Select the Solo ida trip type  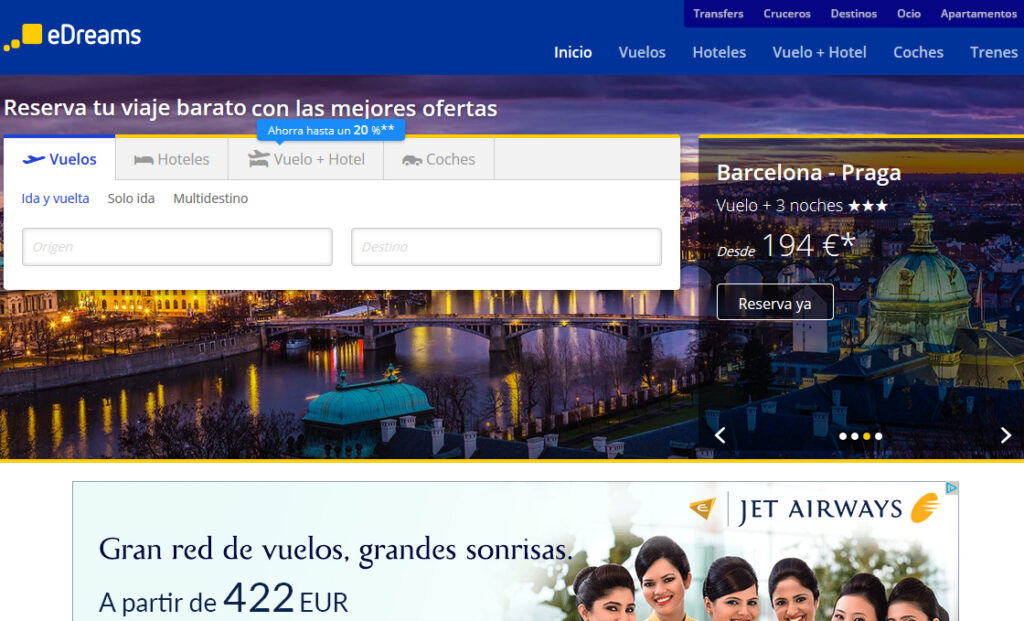point(131,199)
